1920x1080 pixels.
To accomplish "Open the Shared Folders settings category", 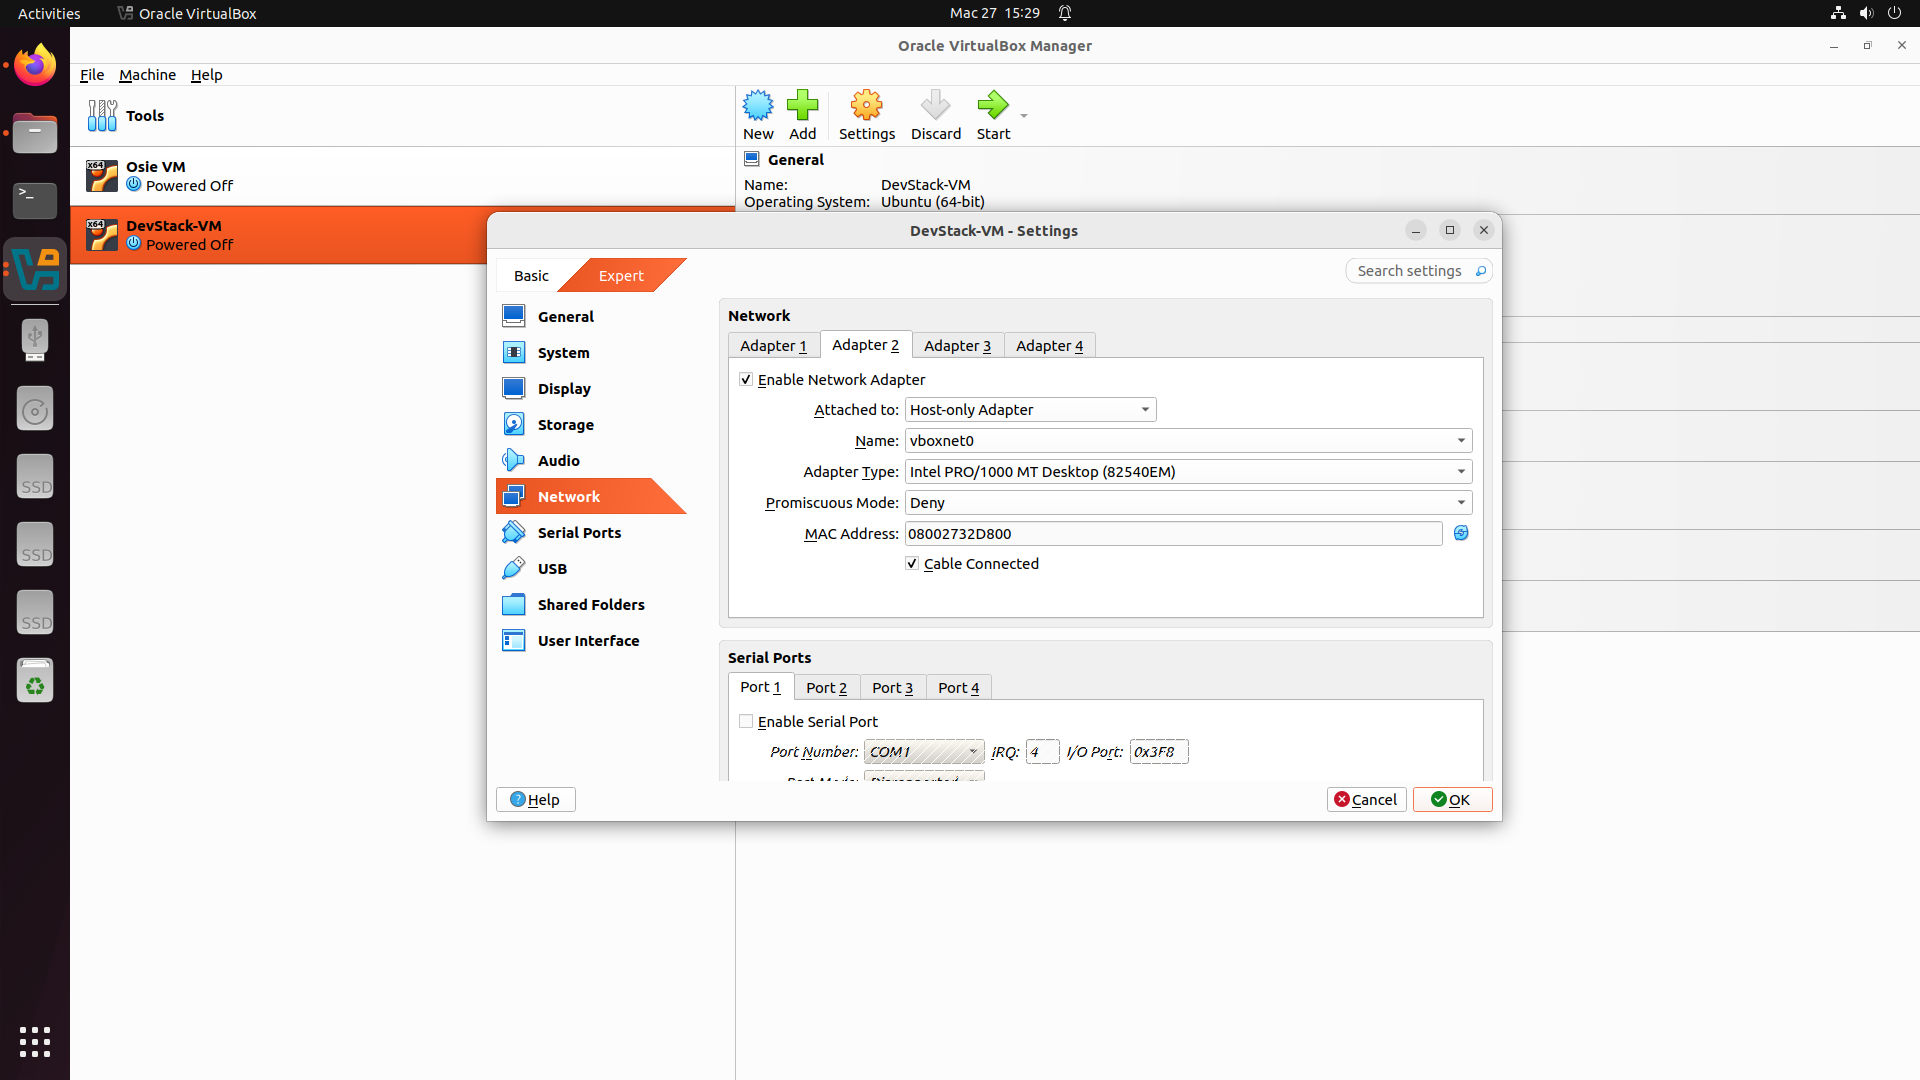I will (591, 604).
